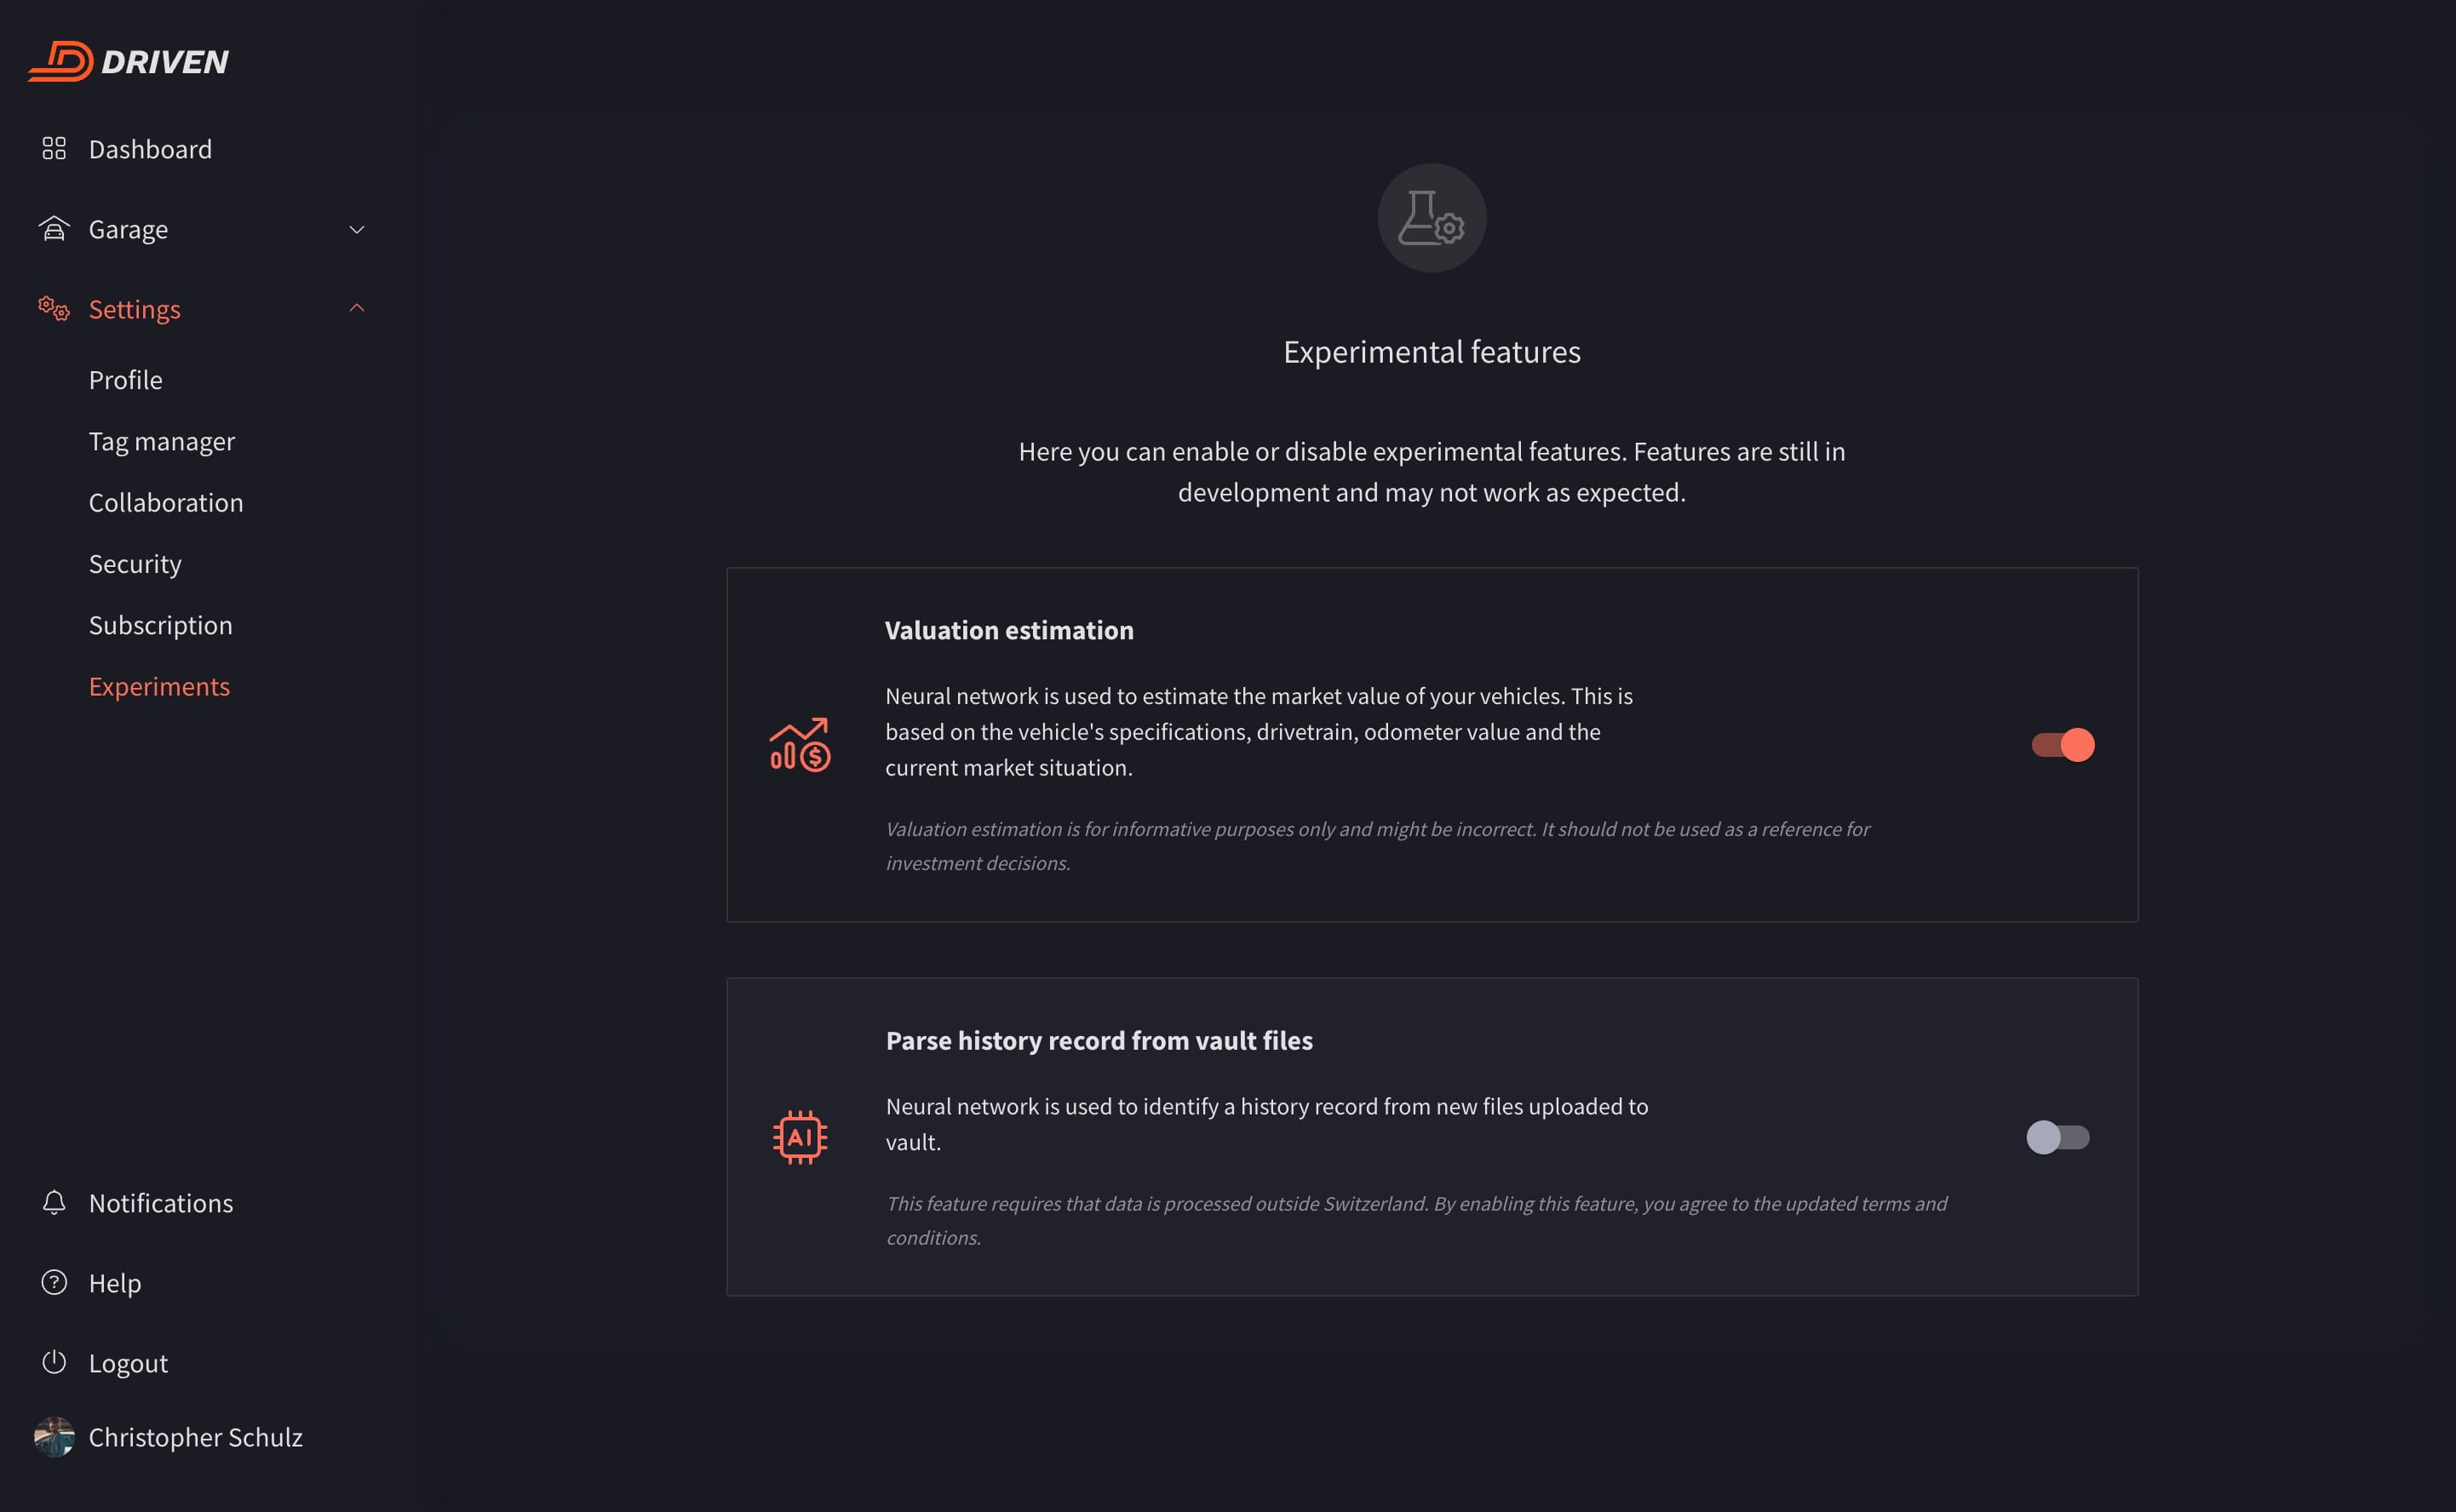This screenshot has width=2456, height=1512.
Task: Click the Dashboard grid icon
Action: click(x=54, y=149)
